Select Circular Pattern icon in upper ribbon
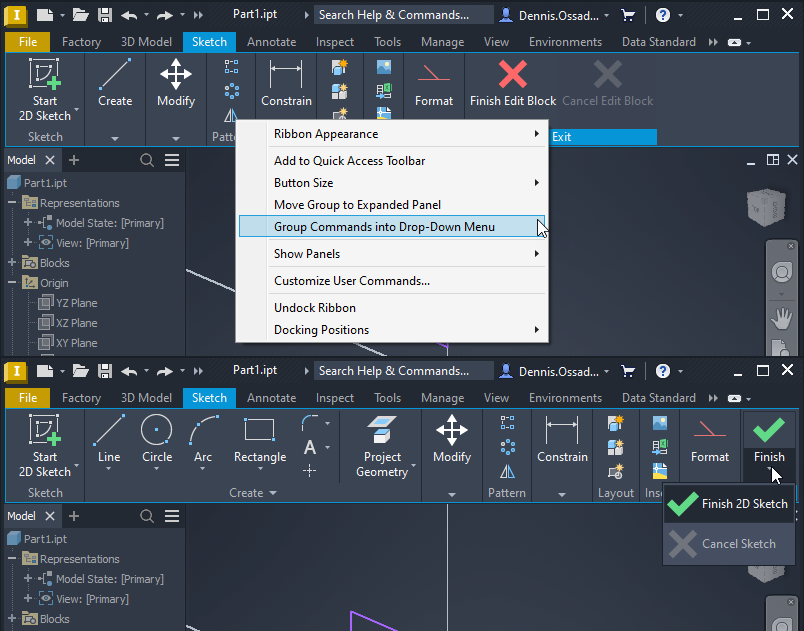 (231, 91)
